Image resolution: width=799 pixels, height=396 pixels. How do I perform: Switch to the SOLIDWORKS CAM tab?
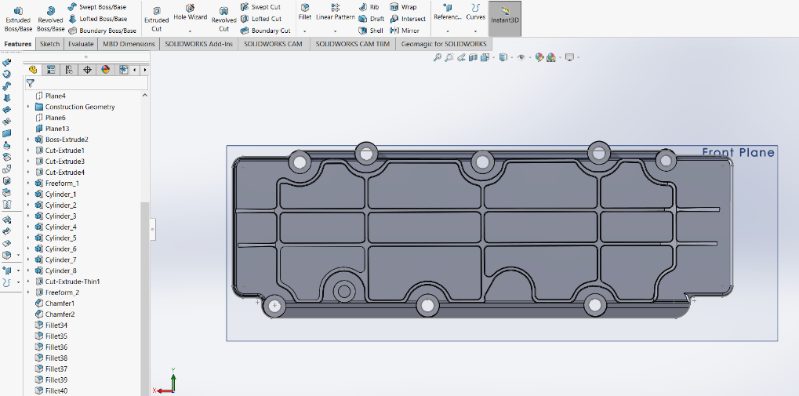click(273, 44)
